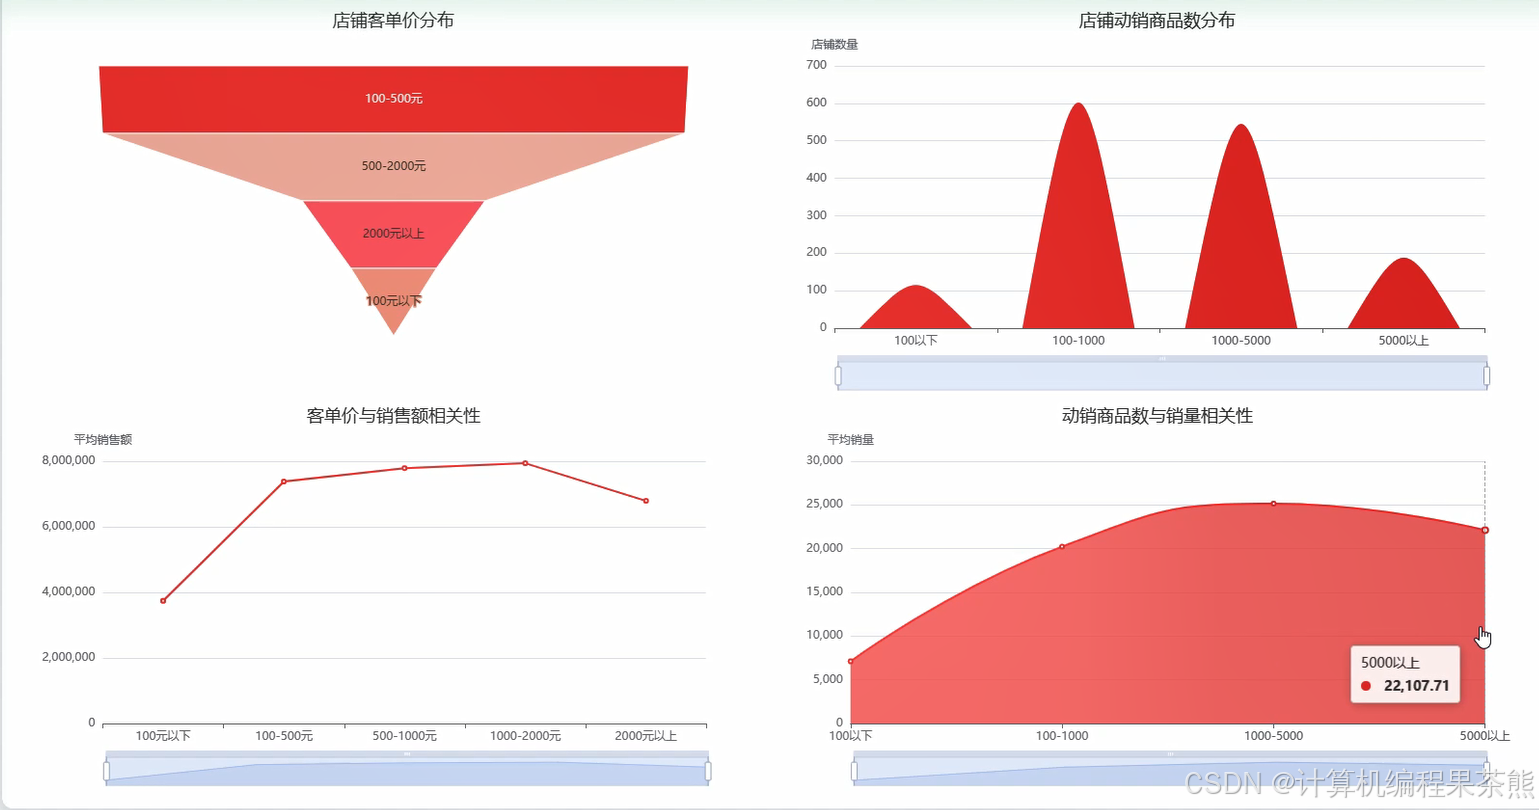
Task: Click 100元以下 data point on line chart
Action: click(x=163, y=600)
